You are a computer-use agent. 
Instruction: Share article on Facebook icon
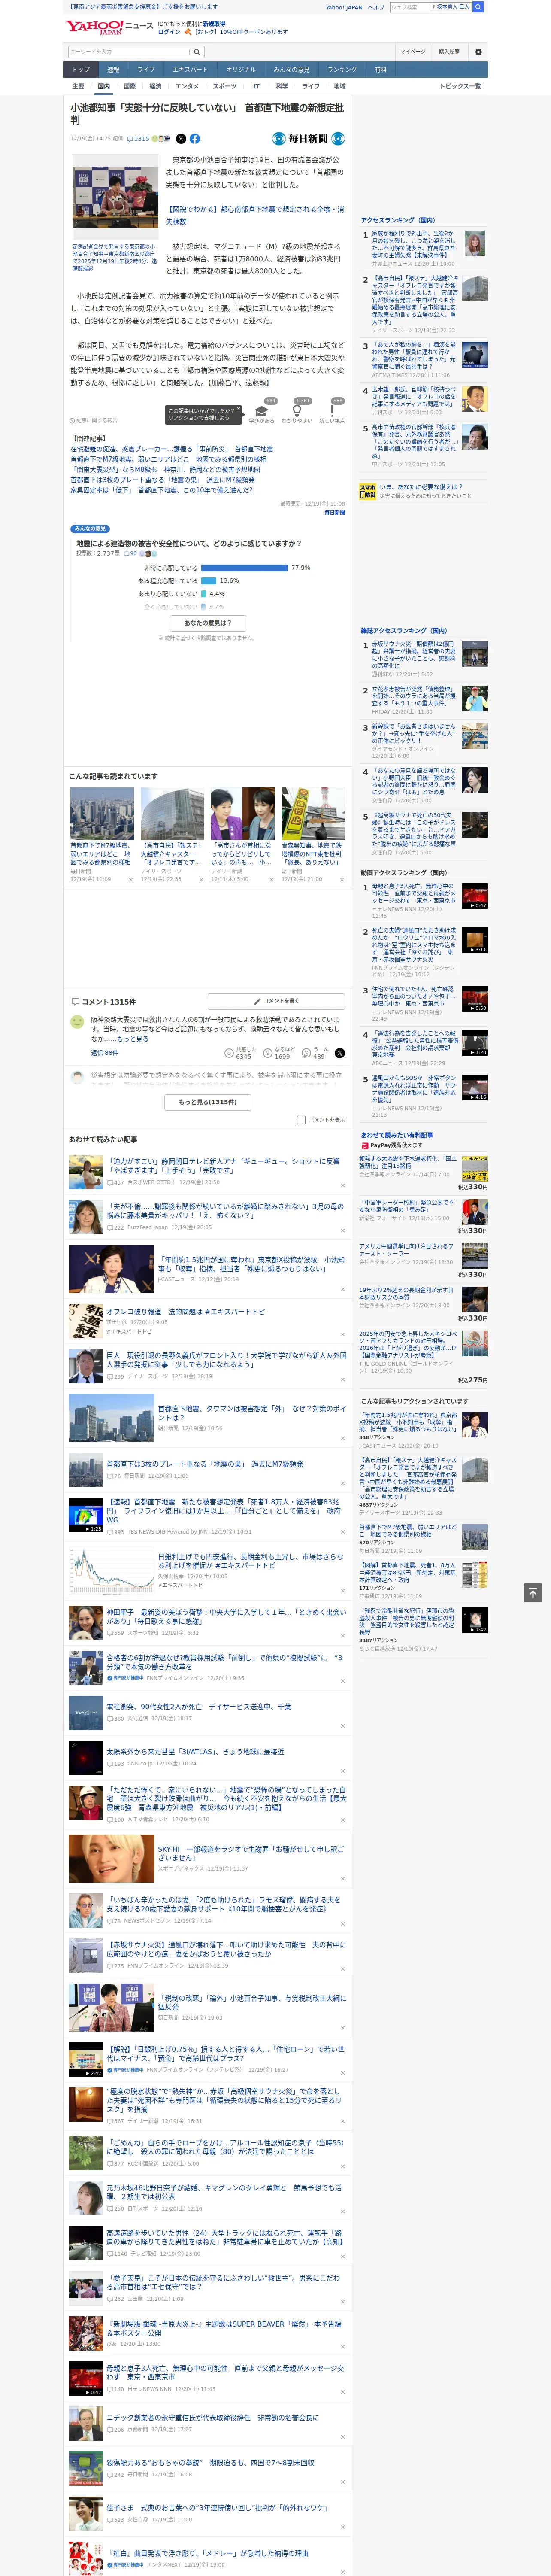195,139
